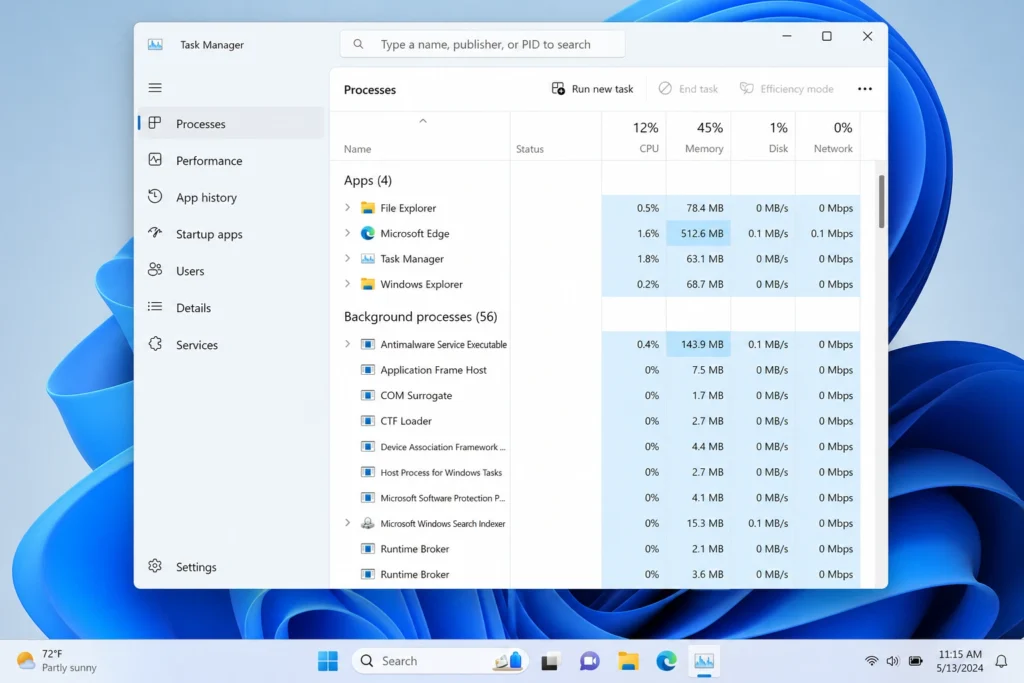The image size is (1024, 683).
Task: Open File Explorer from the taskbar
Action: (628, 661)
